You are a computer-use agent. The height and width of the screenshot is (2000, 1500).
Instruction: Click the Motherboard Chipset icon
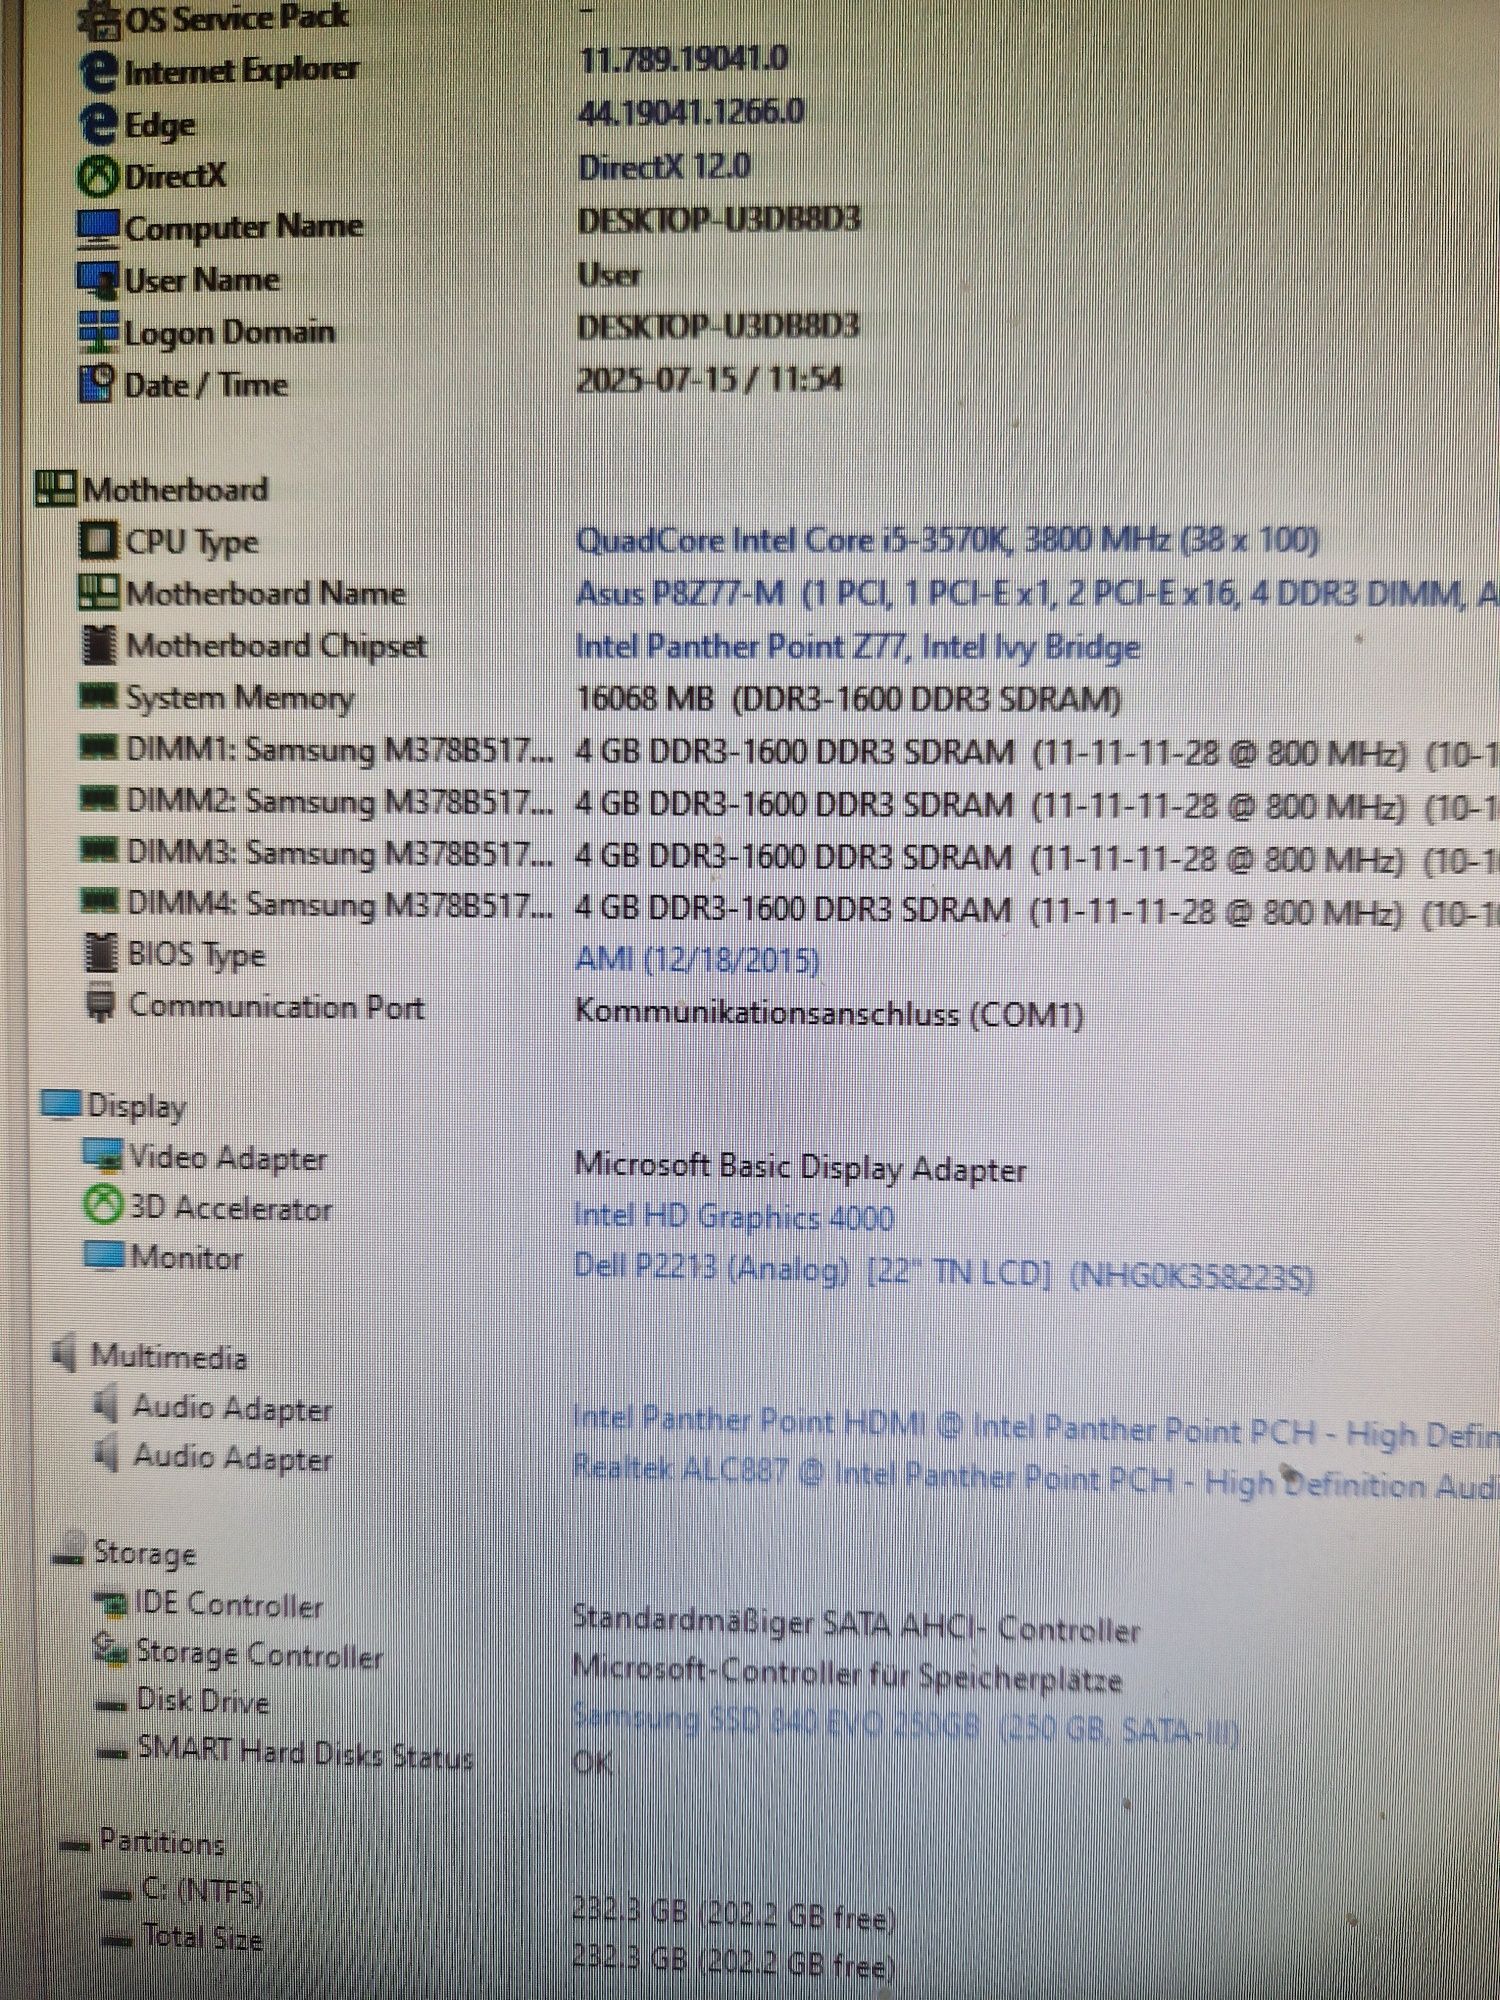point(98,645)
